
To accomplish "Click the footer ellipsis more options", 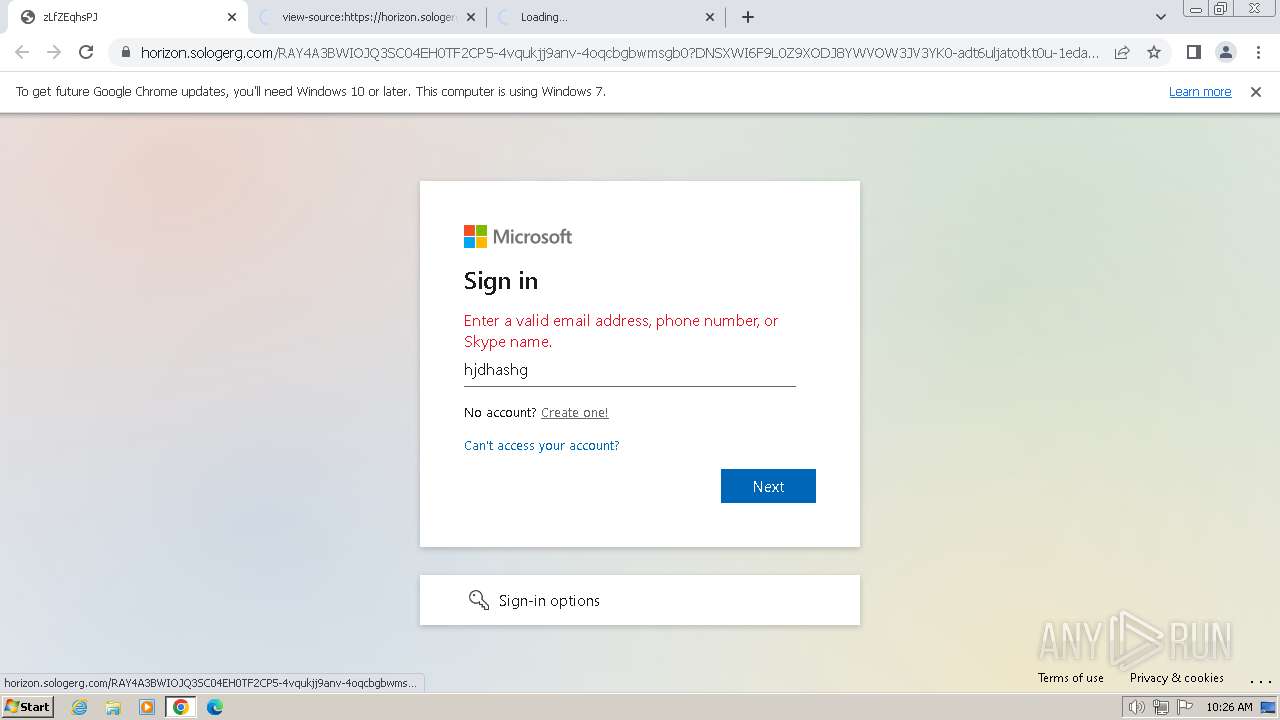I will coord(1260,680).
